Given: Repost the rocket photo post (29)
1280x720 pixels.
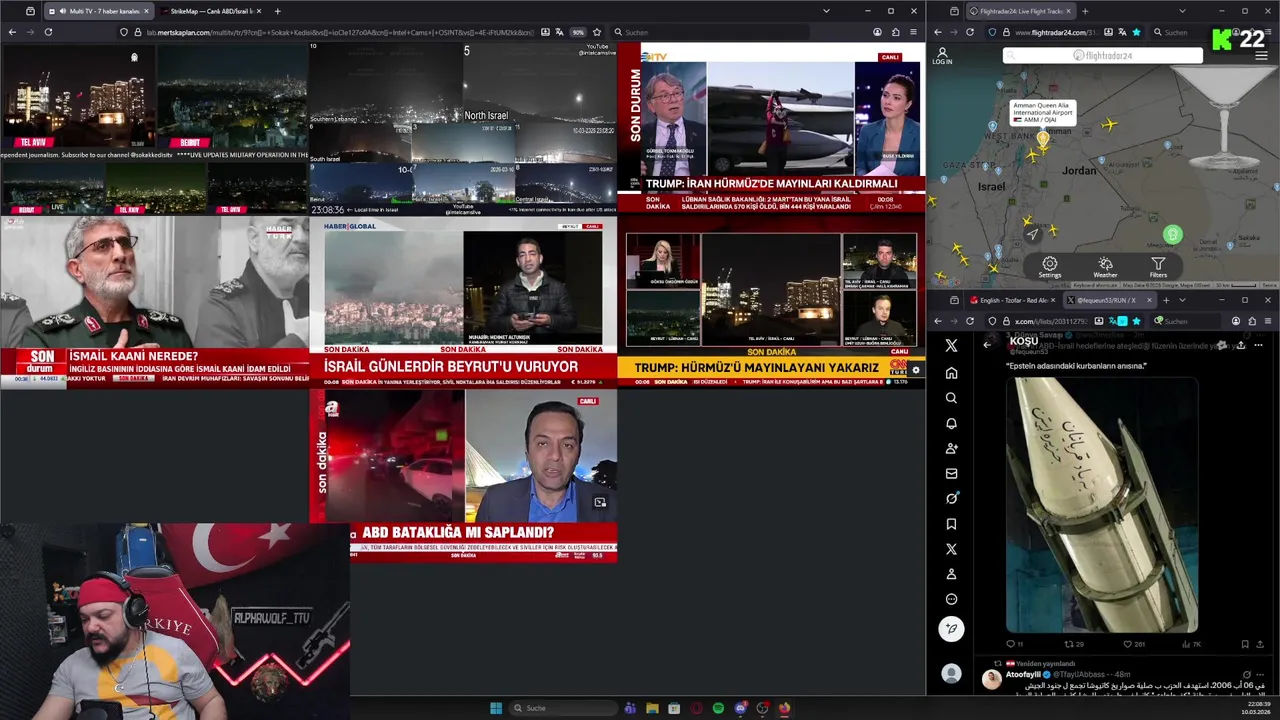Looking at the screenshot, I should click(1073, 644).
